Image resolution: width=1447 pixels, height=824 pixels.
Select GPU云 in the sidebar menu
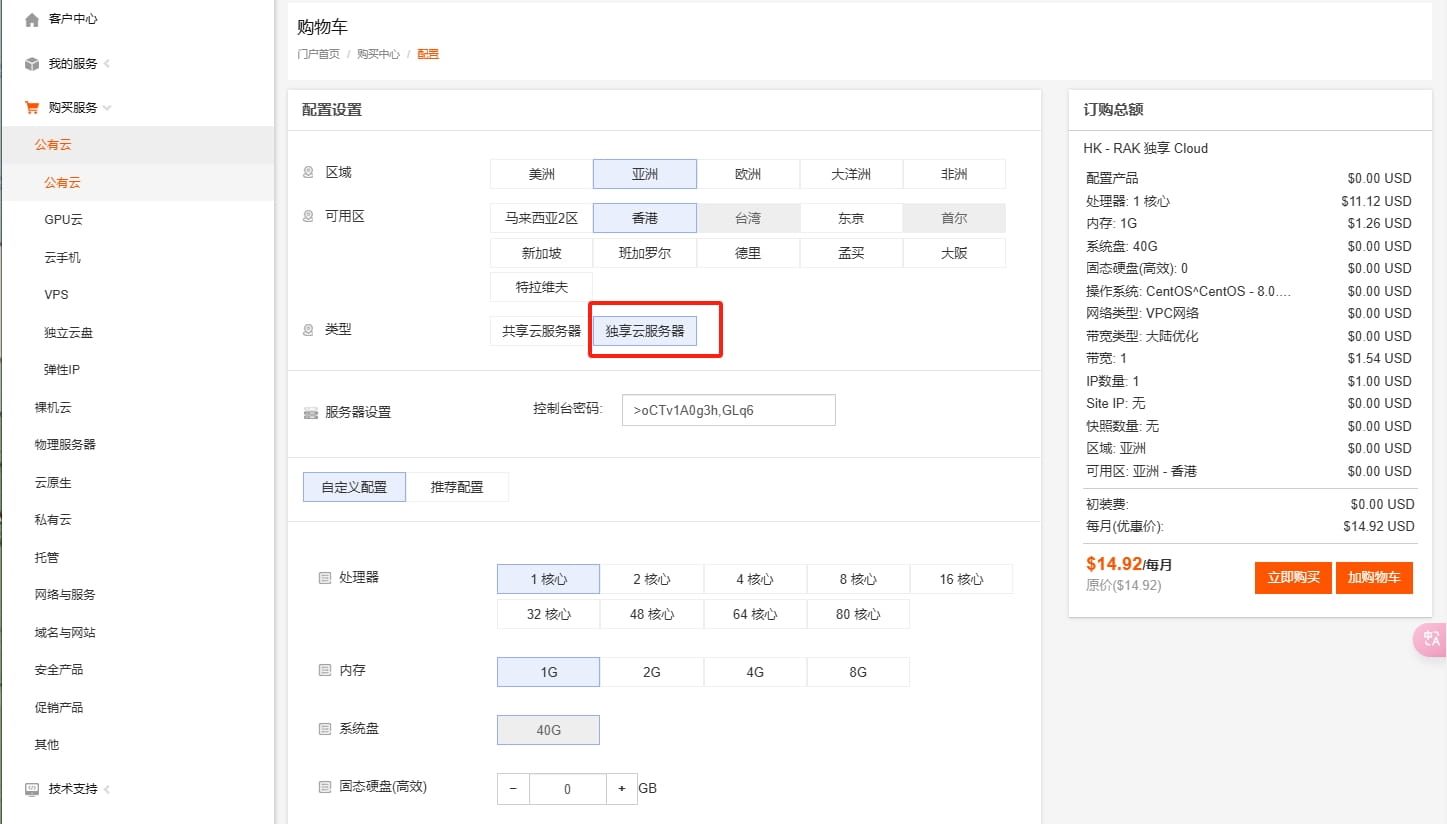[64, 219]
